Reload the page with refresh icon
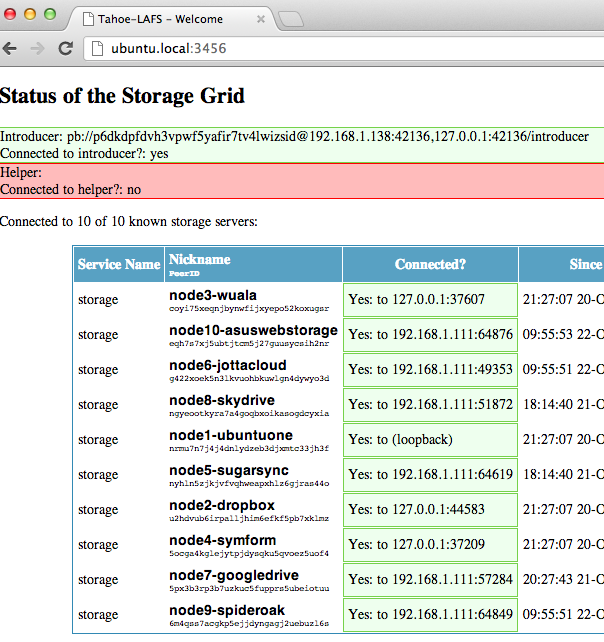The height and width of the screenshot is (642, 604). tap(65, 48)
